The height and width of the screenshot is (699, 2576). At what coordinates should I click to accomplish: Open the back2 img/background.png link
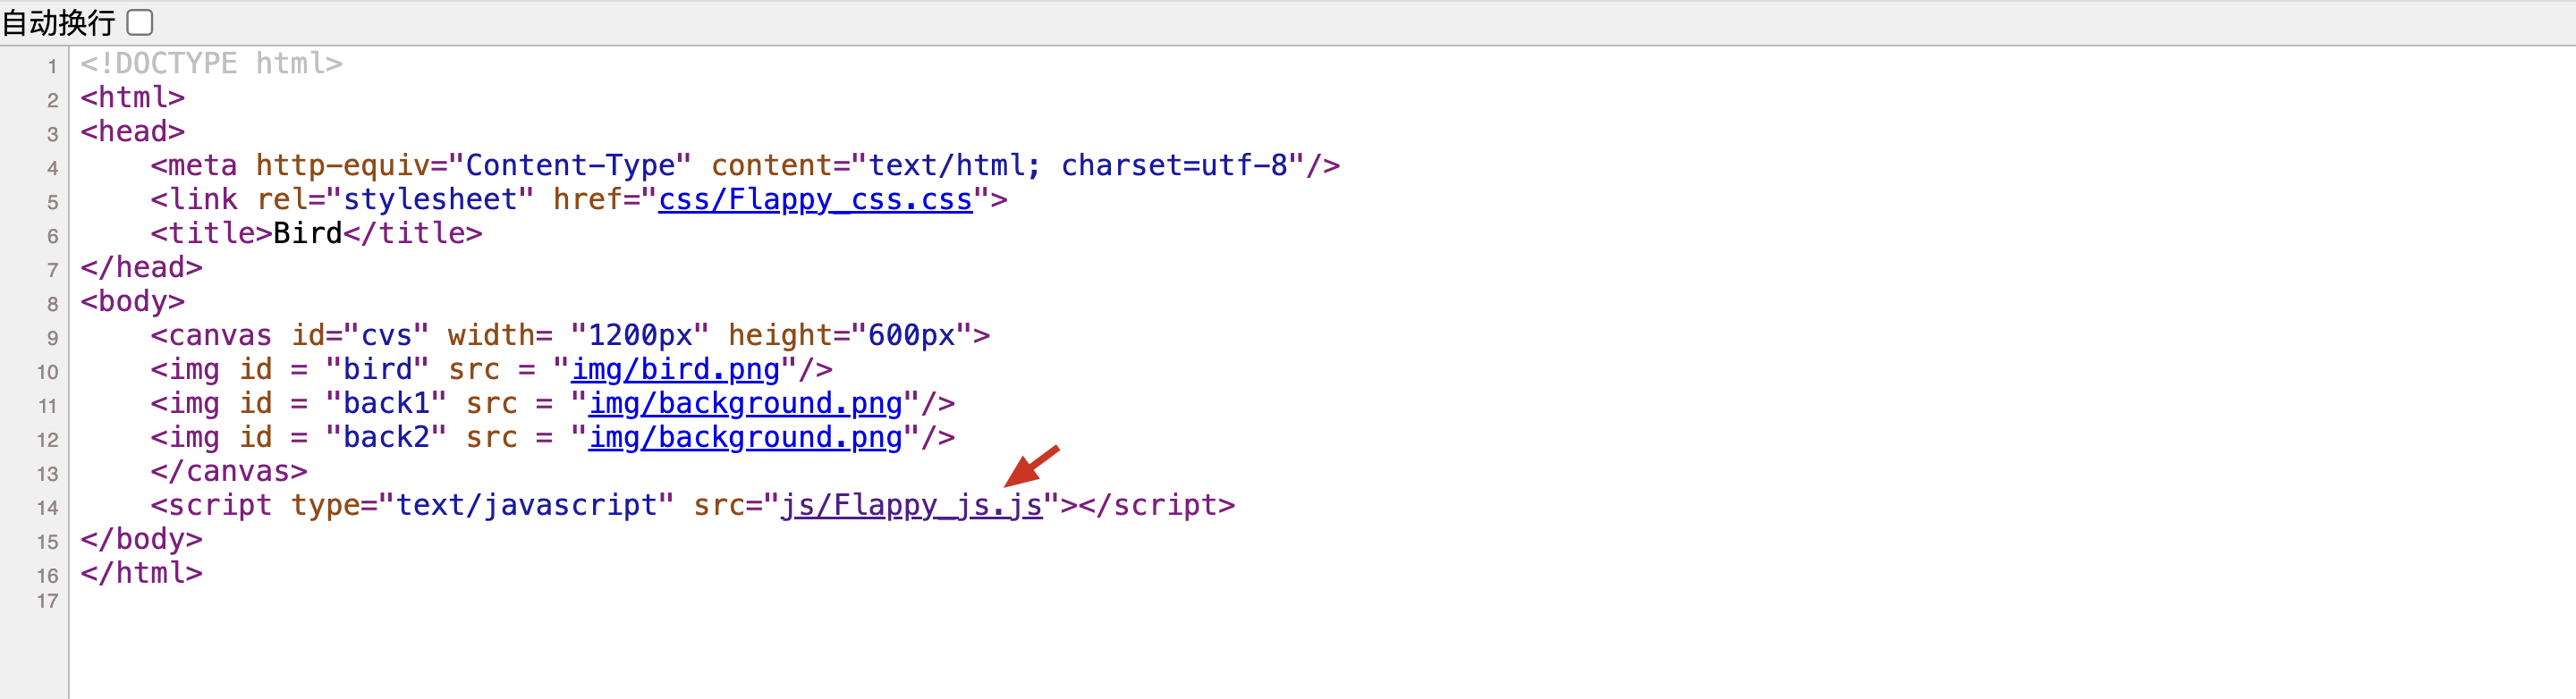pyautogui.click(x=745, y=438)
